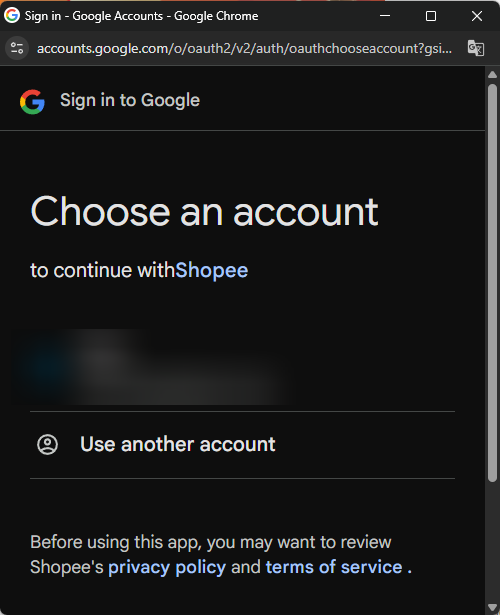Maximize the Google Chrome sign-in window
The height and width of the screenshot is (615, 500).
click(431, 16)
